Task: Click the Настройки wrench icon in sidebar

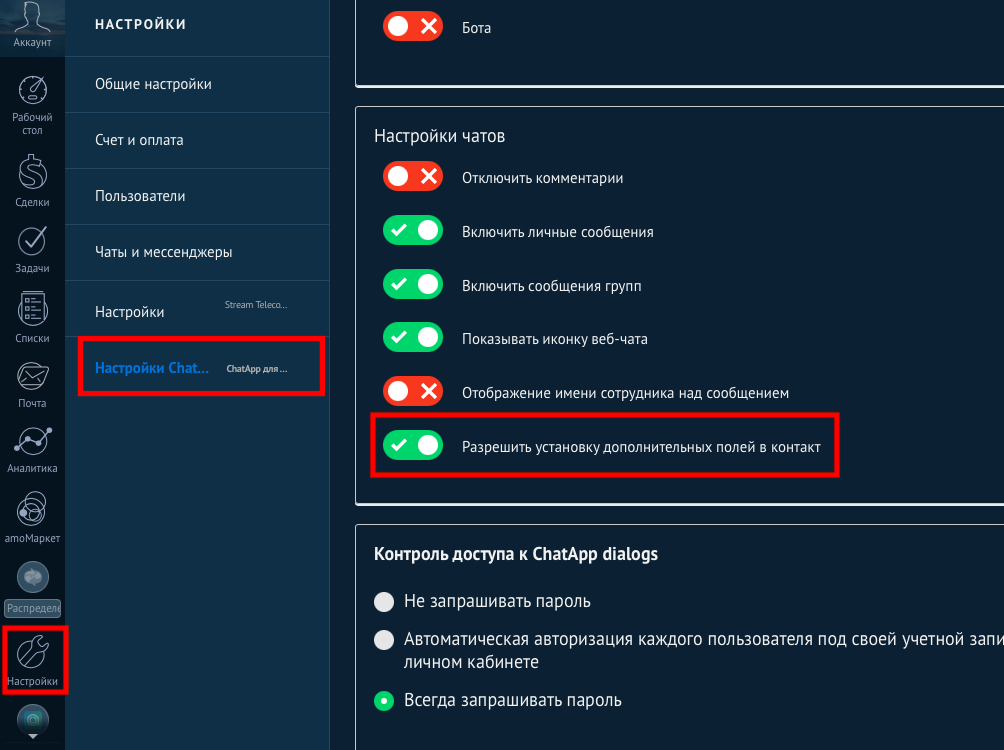Action: 33,653
